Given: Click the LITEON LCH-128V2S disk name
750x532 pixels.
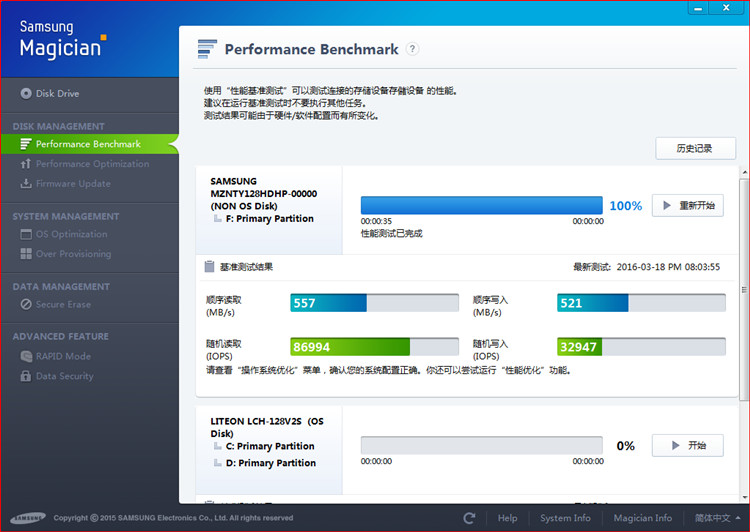Looking at the screenshot, I should 267,427.
